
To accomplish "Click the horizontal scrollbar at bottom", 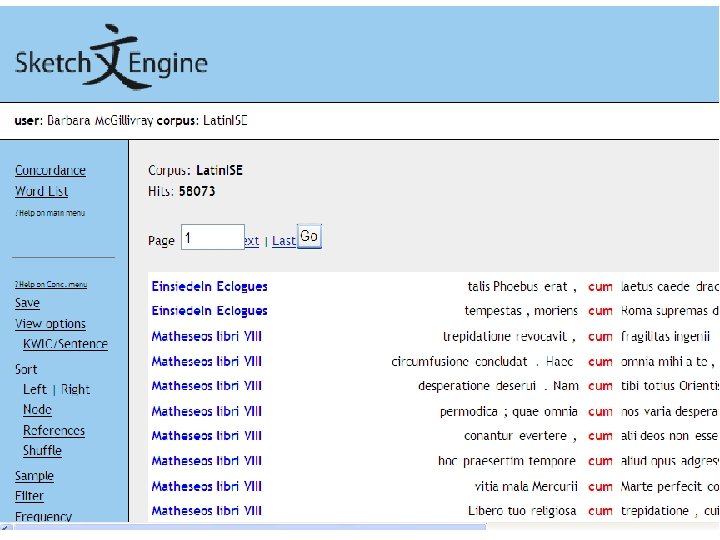I will pyautogui.click(x=250, y=527).
